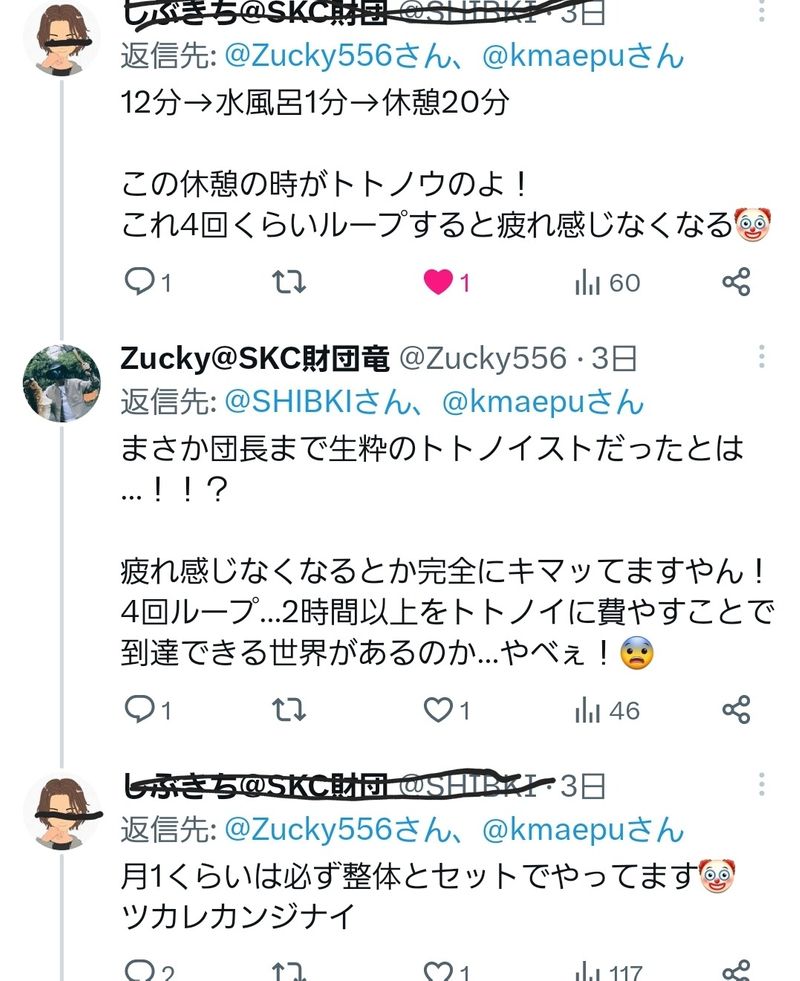Like Zucky's tweet about トトノイスト

tap(439, 710)
